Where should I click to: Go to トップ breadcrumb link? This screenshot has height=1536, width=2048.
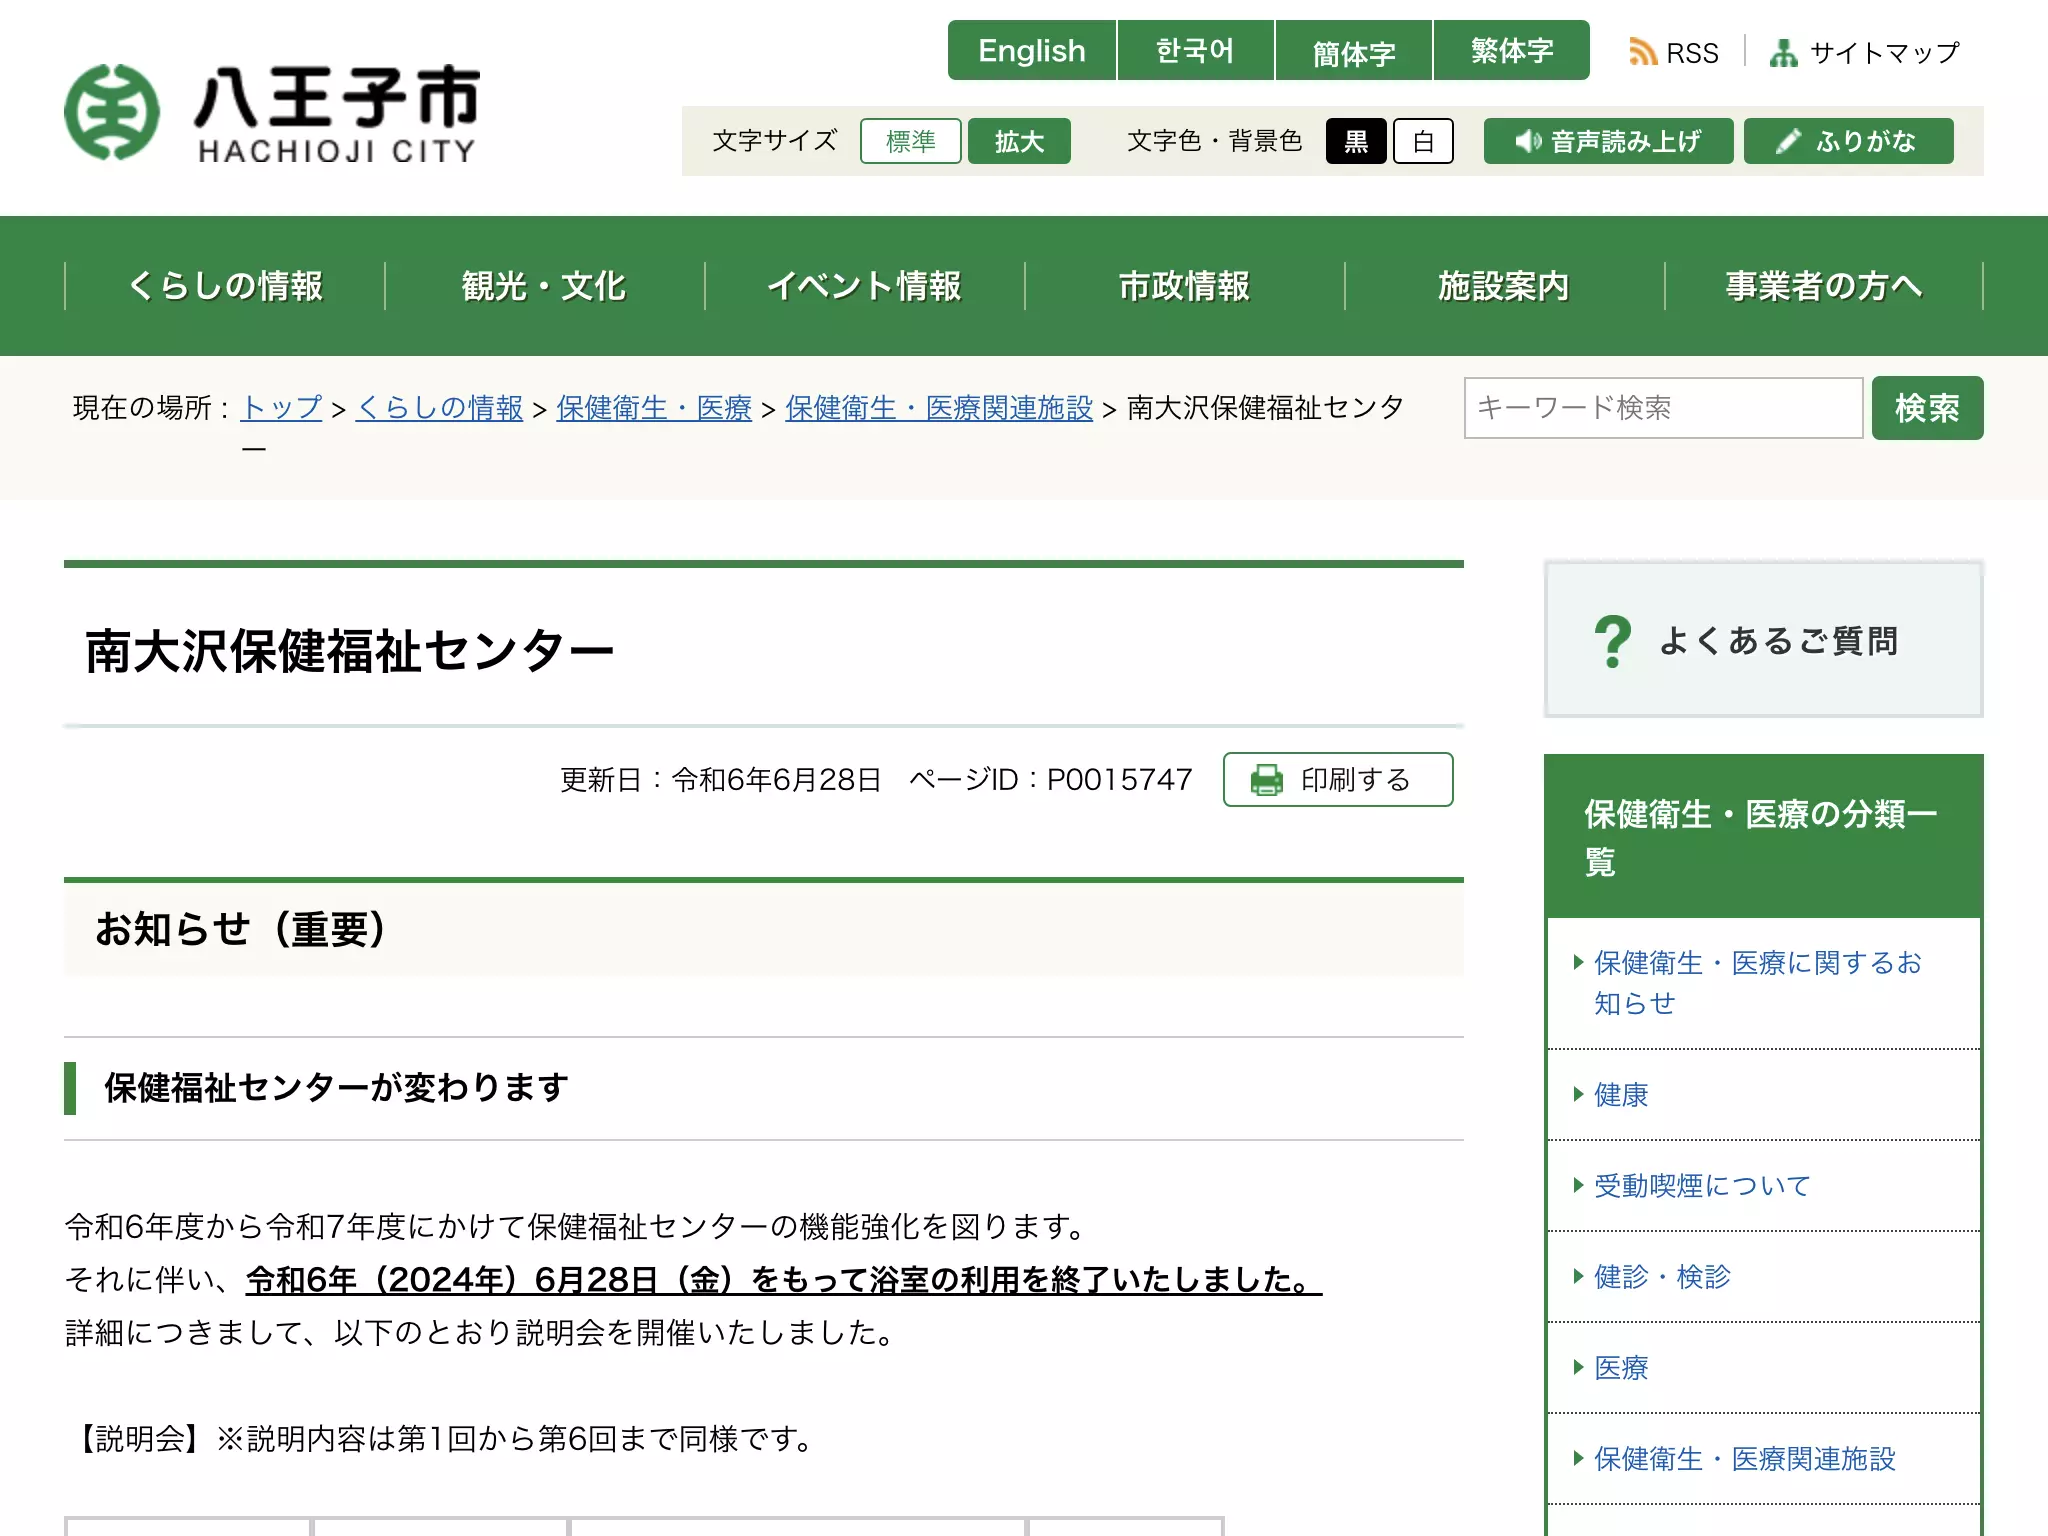(x=281, y=408)
